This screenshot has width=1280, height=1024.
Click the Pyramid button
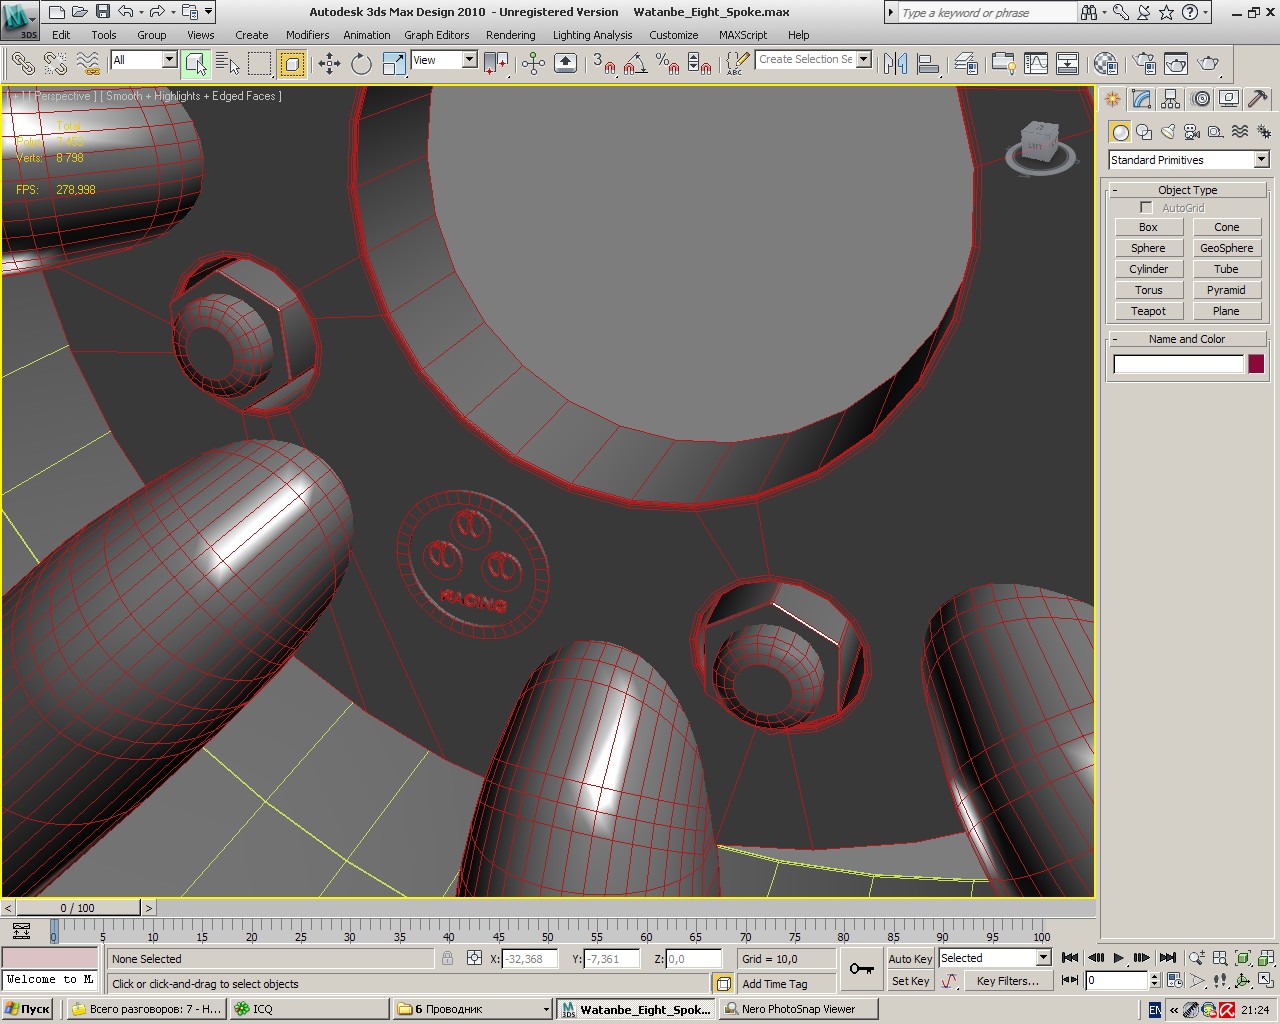(x=1227, y=290)
